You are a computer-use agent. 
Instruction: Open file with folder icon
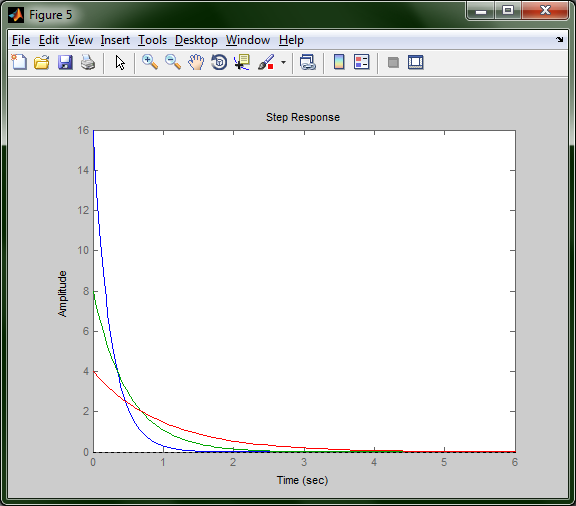click(42, 62)
